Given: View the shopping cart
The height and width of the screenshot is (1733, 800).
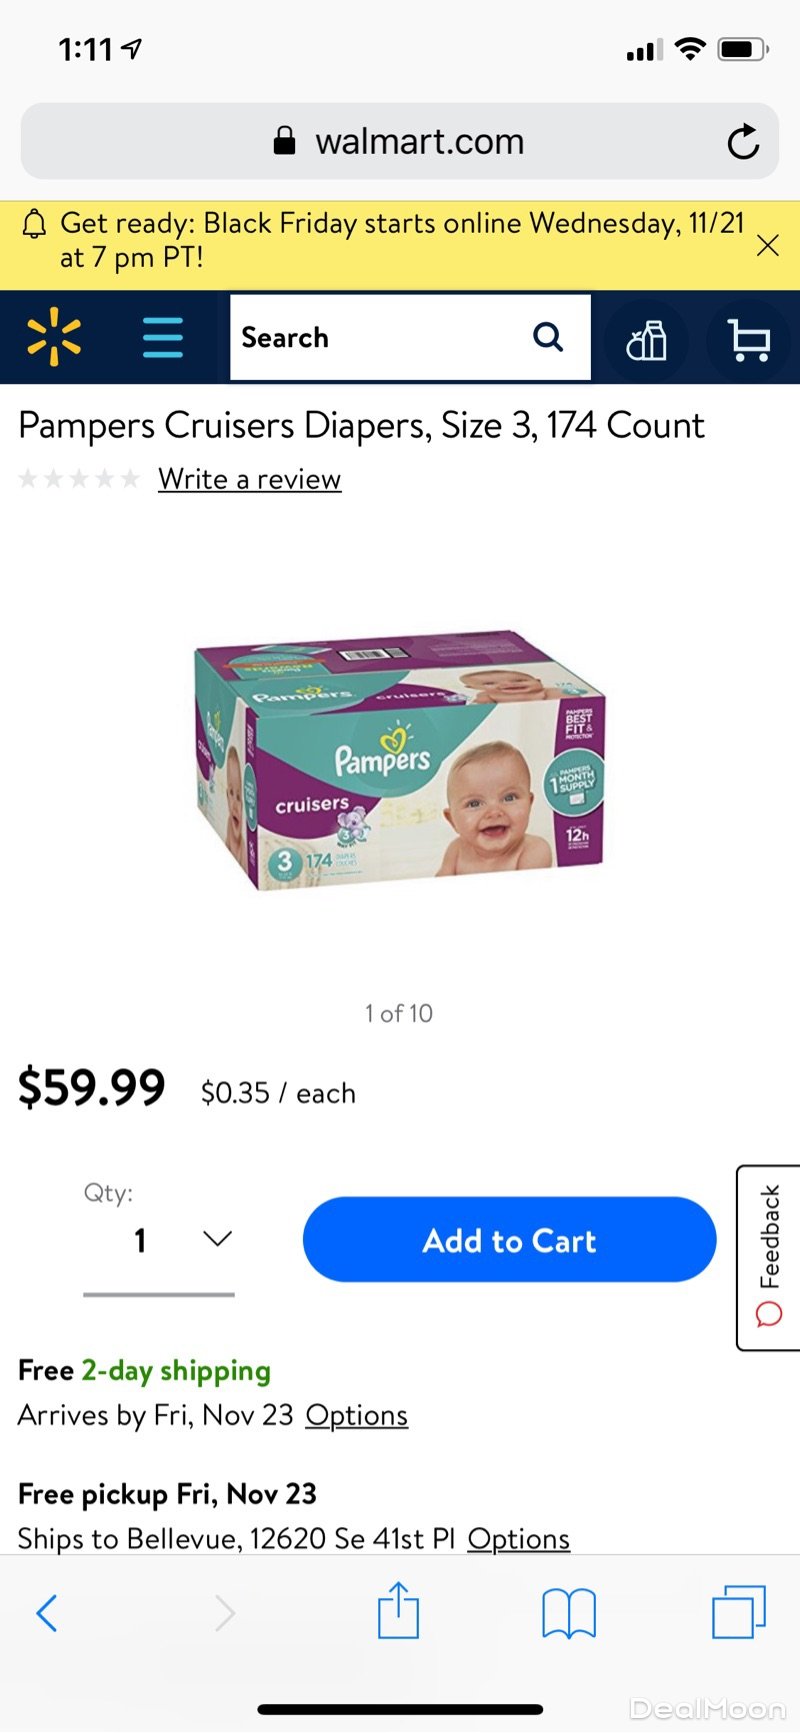Looking at the screenshot, I should tap(749, 340).
